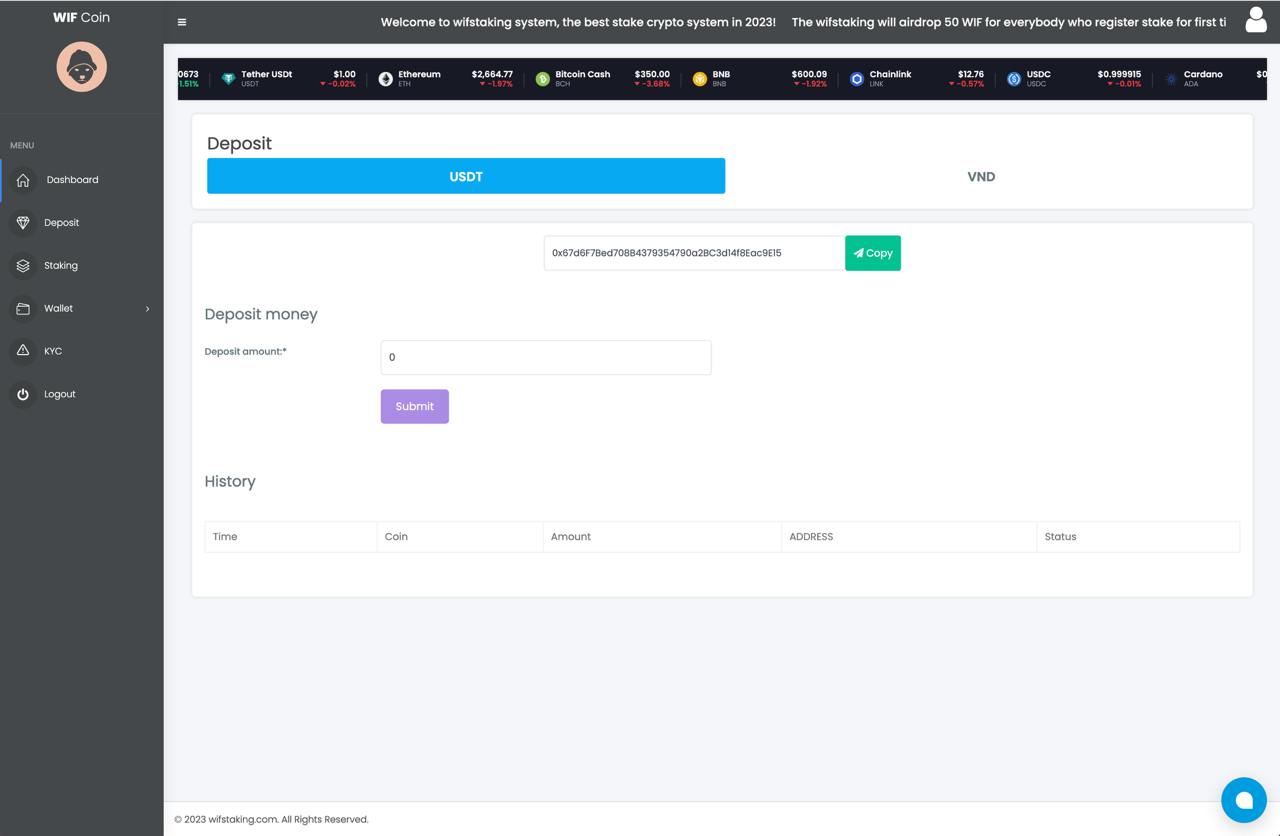Screen dimensions: 1280x836
Task: Click the Cardano coin icon
Action: 1170,79
